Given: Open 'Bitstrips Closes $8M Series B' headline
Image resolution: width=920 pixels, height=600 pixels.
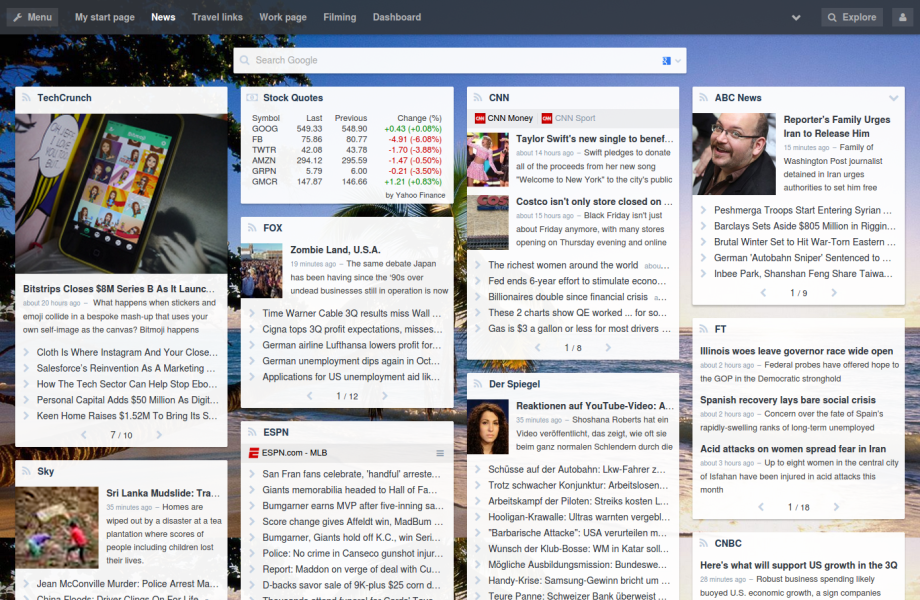Looking at the screenshot, I should 119,289.
